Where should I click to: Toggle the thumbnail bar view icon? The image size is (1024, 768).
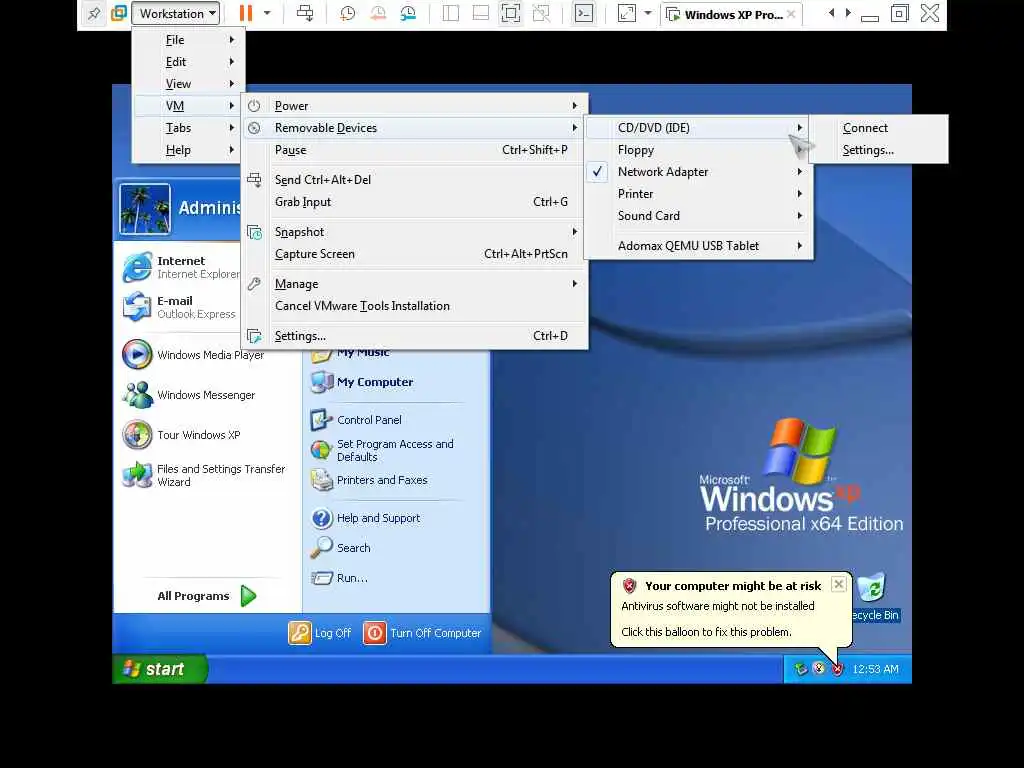point(481,13)
